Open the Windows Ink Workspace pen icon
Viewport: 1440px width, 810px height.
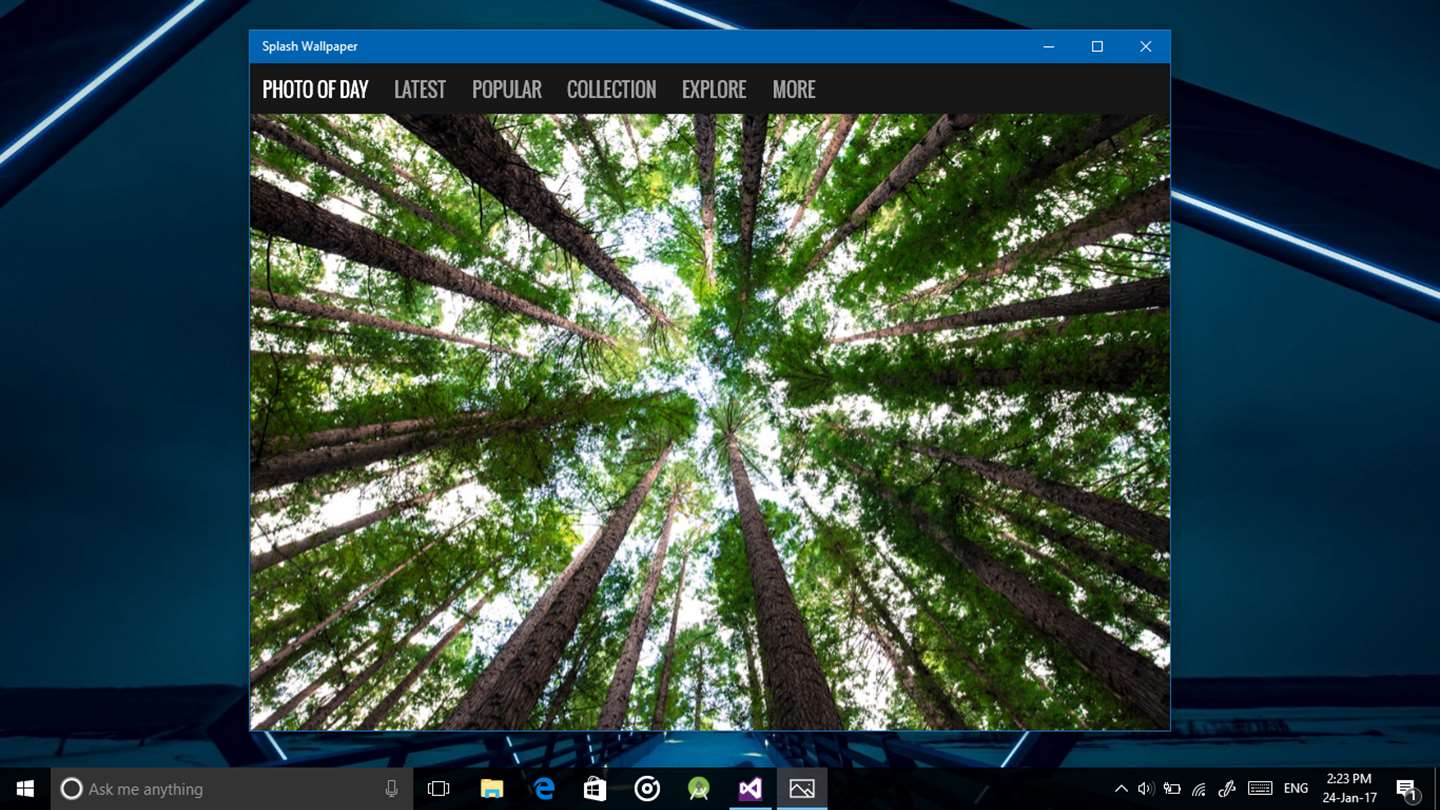[1227, 789]
